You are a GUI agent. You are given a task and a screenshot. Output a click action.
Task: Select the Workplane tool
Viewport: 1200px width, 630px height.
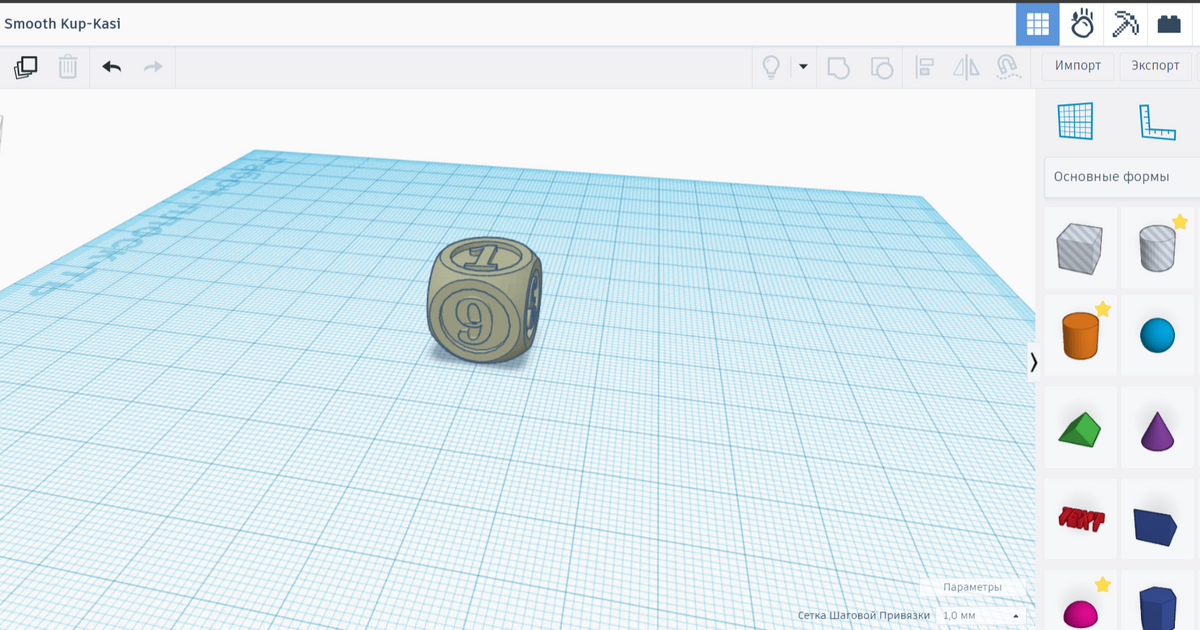(1076, 121)
